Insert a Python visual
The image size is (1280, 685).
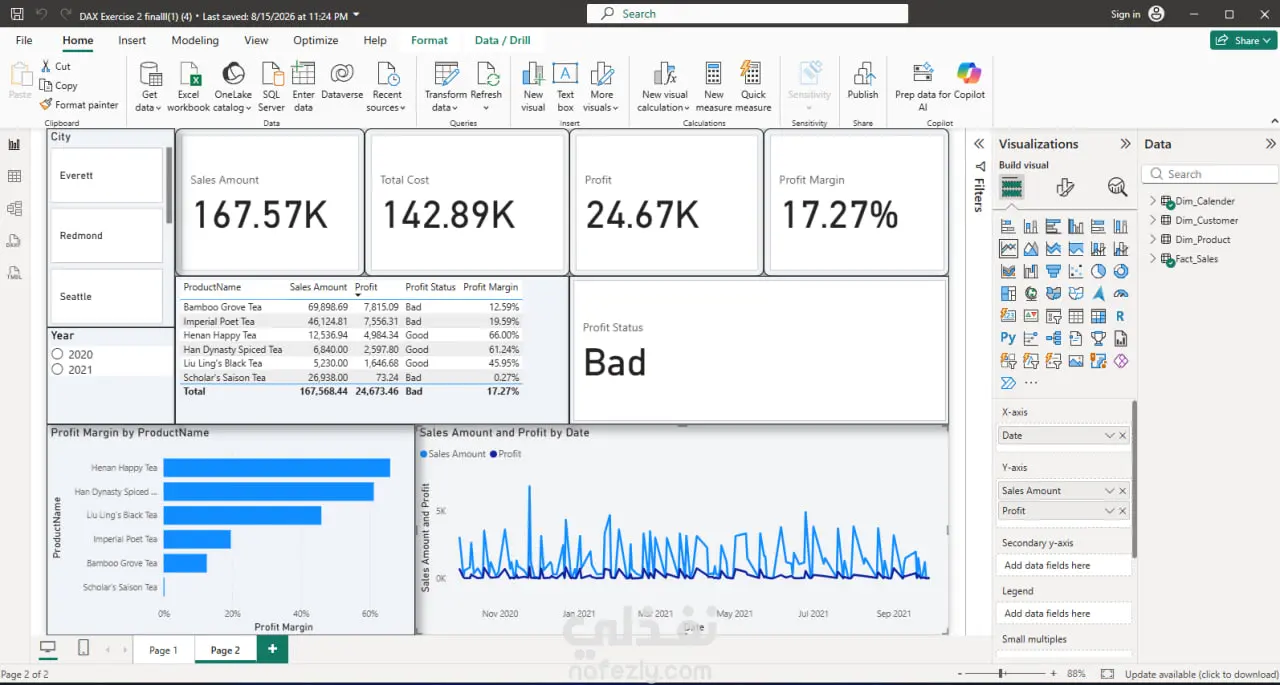[1008, 339]
